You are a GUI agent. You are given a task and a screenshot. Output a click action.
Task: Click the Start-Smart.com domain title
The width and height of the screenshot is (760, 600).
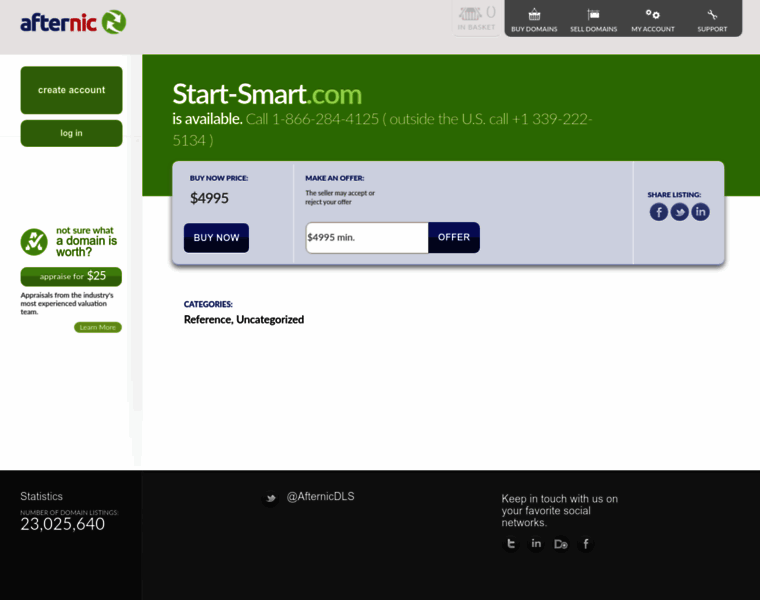(267, 94)
